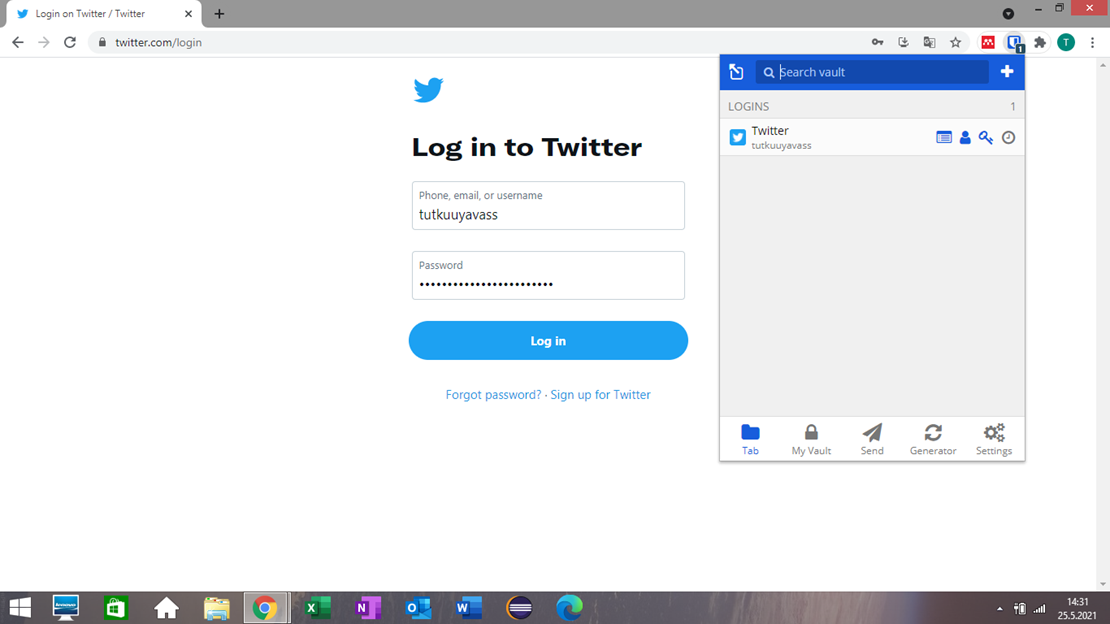Image resolution: width=1110 pixels, height=624 pixels.
Task: Click the network signal tray icon
Action: 1040,608
